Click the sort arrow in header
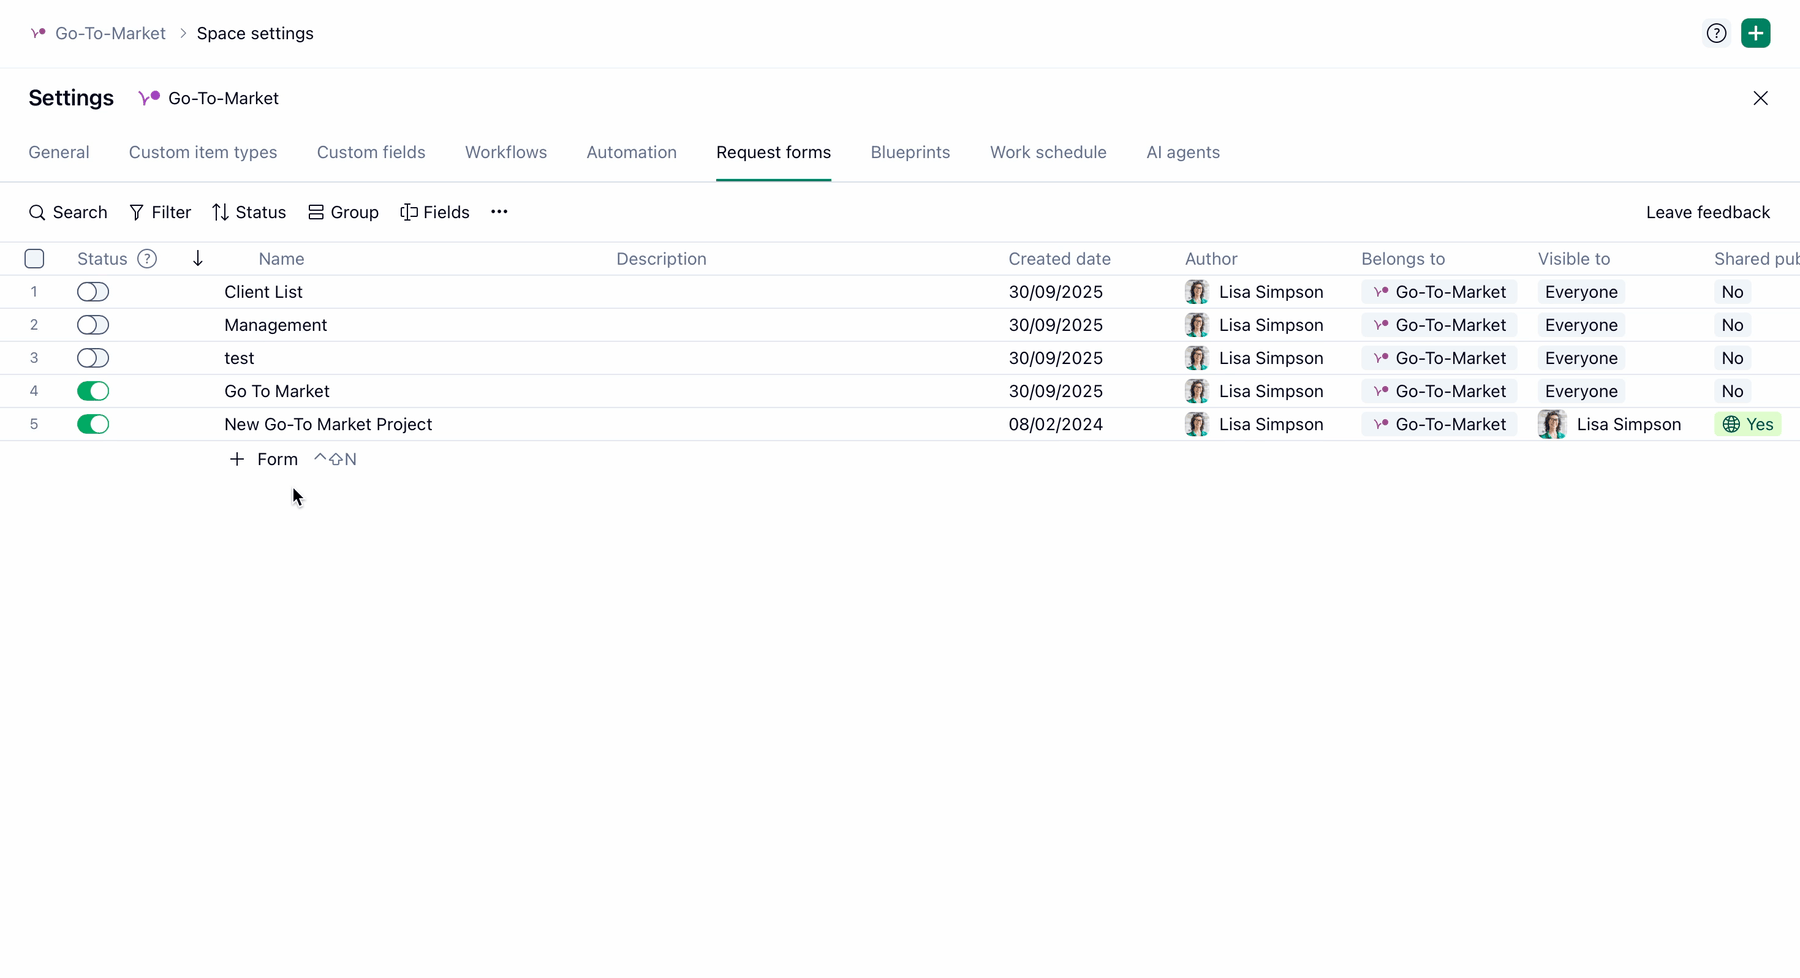Image resolution: width=1800 pixels, height=978 pixels. (198, 259)
